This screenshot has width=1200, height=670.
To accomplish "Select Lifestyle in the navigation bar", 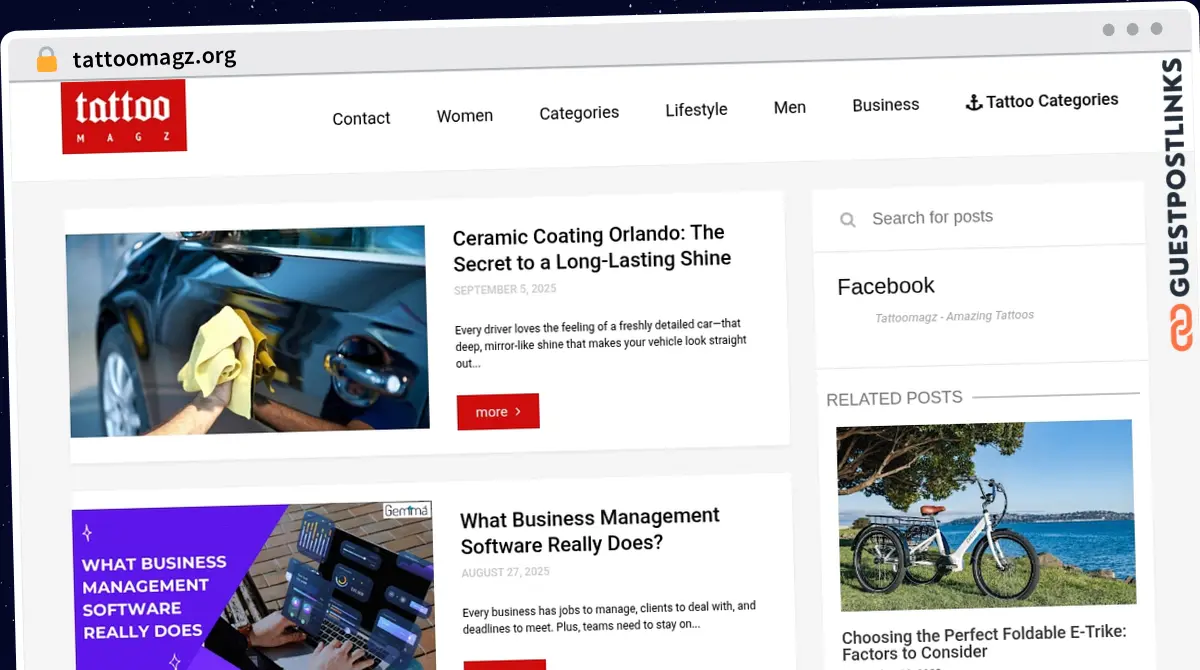I will tap(696, 110).
